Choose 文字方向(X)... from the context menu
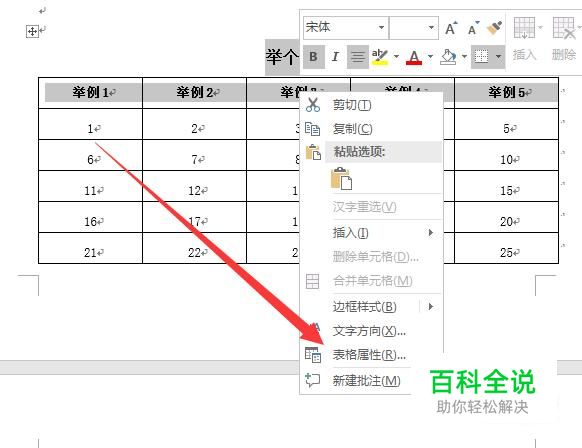The width and height of the screenshot is (582, 448). (x=371, y=331)
